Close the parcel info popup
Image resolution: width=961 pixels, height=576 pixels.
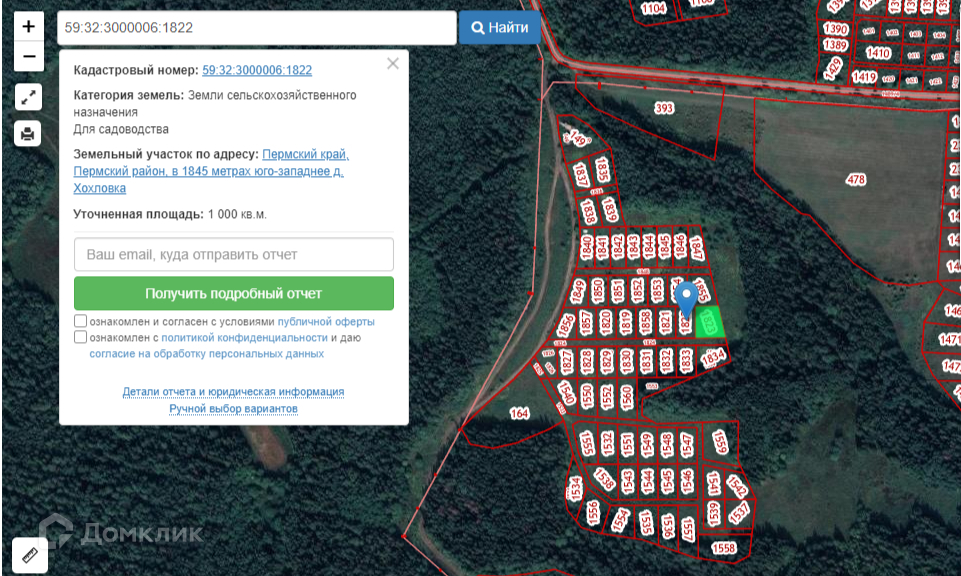coord(393,64)
